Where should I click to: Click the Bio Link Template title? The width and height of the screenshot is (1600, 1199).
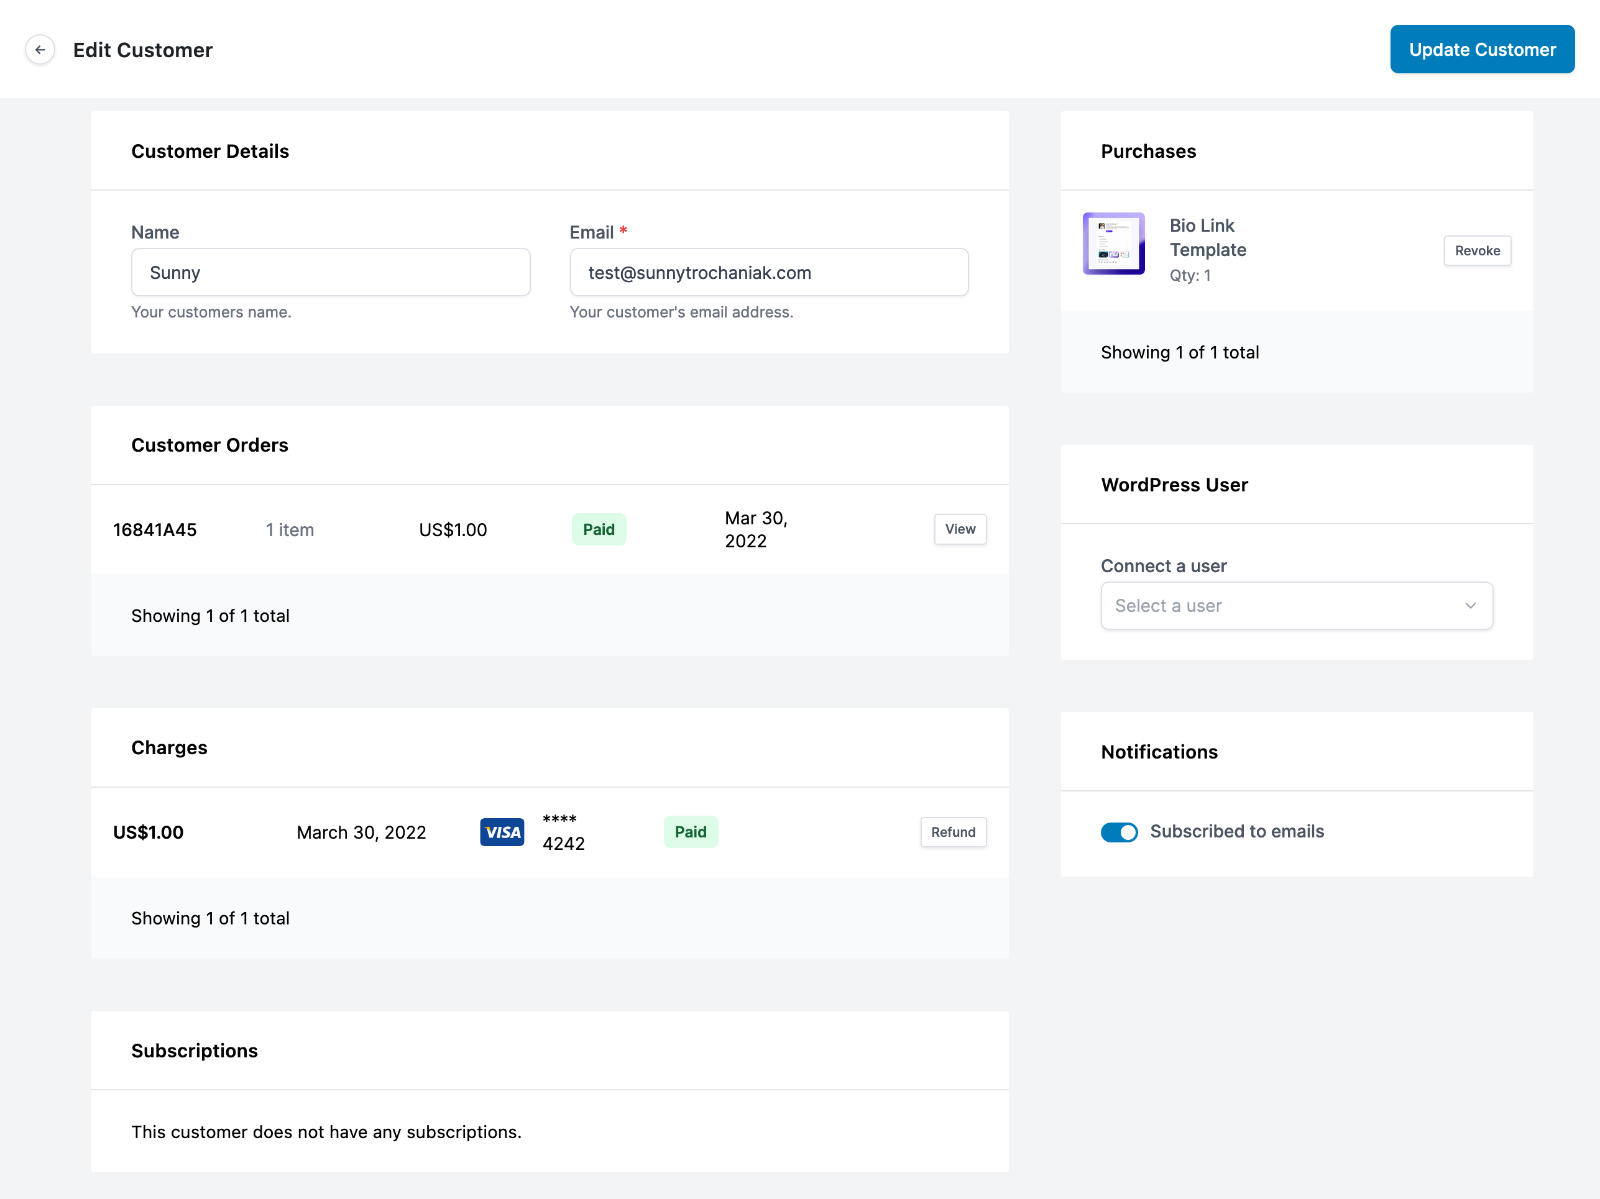1208,238
